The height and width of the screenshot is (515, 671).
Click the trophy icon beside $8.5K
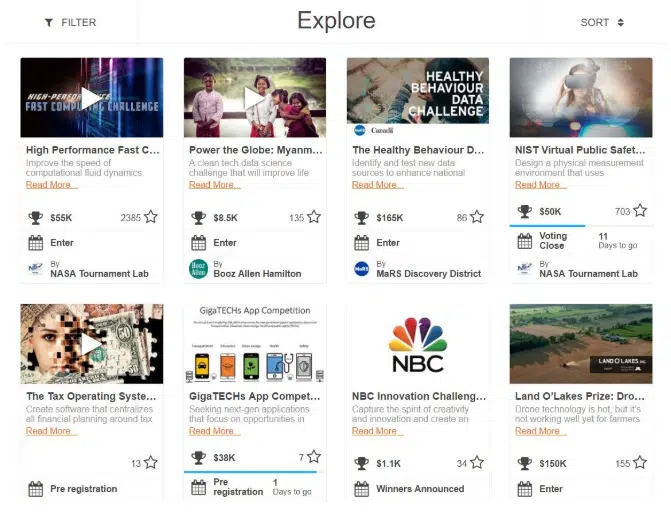(199, 218)
